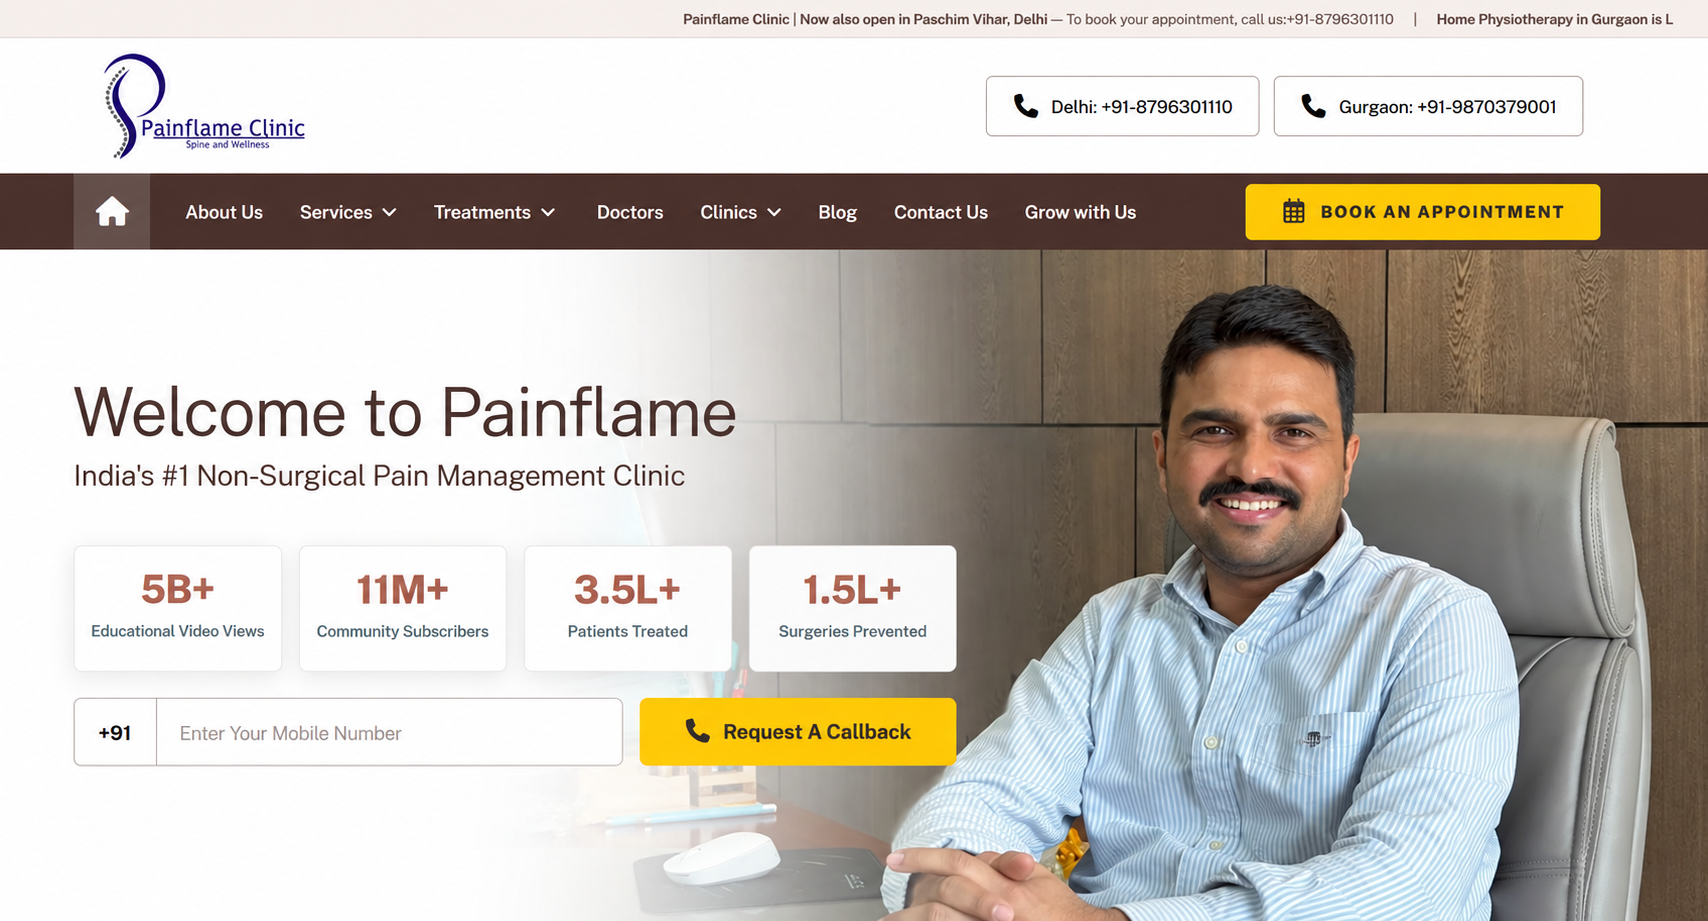Click the +91 country code prefix
Viewport: 1708px width, 921px height.
115,732
